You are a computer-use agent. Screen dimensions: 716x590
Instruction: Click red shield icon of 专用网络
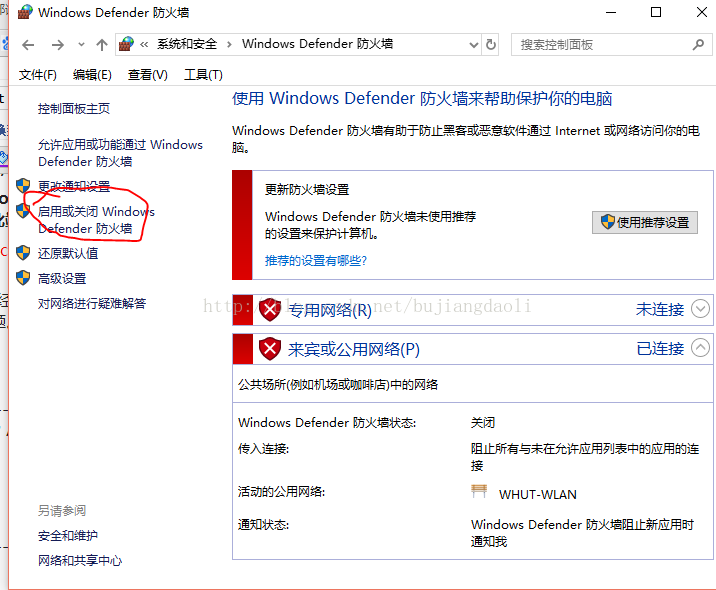click(270, 310)
